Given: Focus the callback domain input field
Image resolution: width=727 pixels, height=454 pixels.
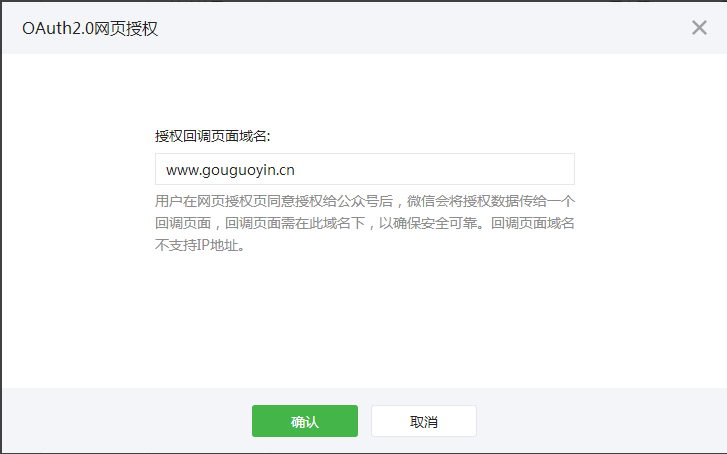Looking at the screenshot, I should click(x=364, y=169).
